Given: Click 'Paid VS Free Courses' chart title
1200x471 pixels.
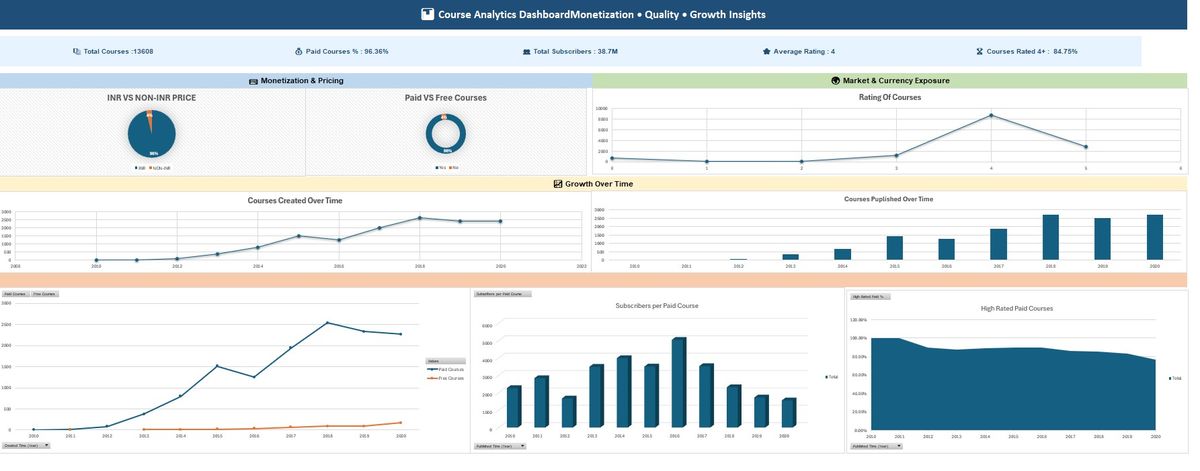Looking at the screenshot, I should pyautogui.click(x=445, y=98).
